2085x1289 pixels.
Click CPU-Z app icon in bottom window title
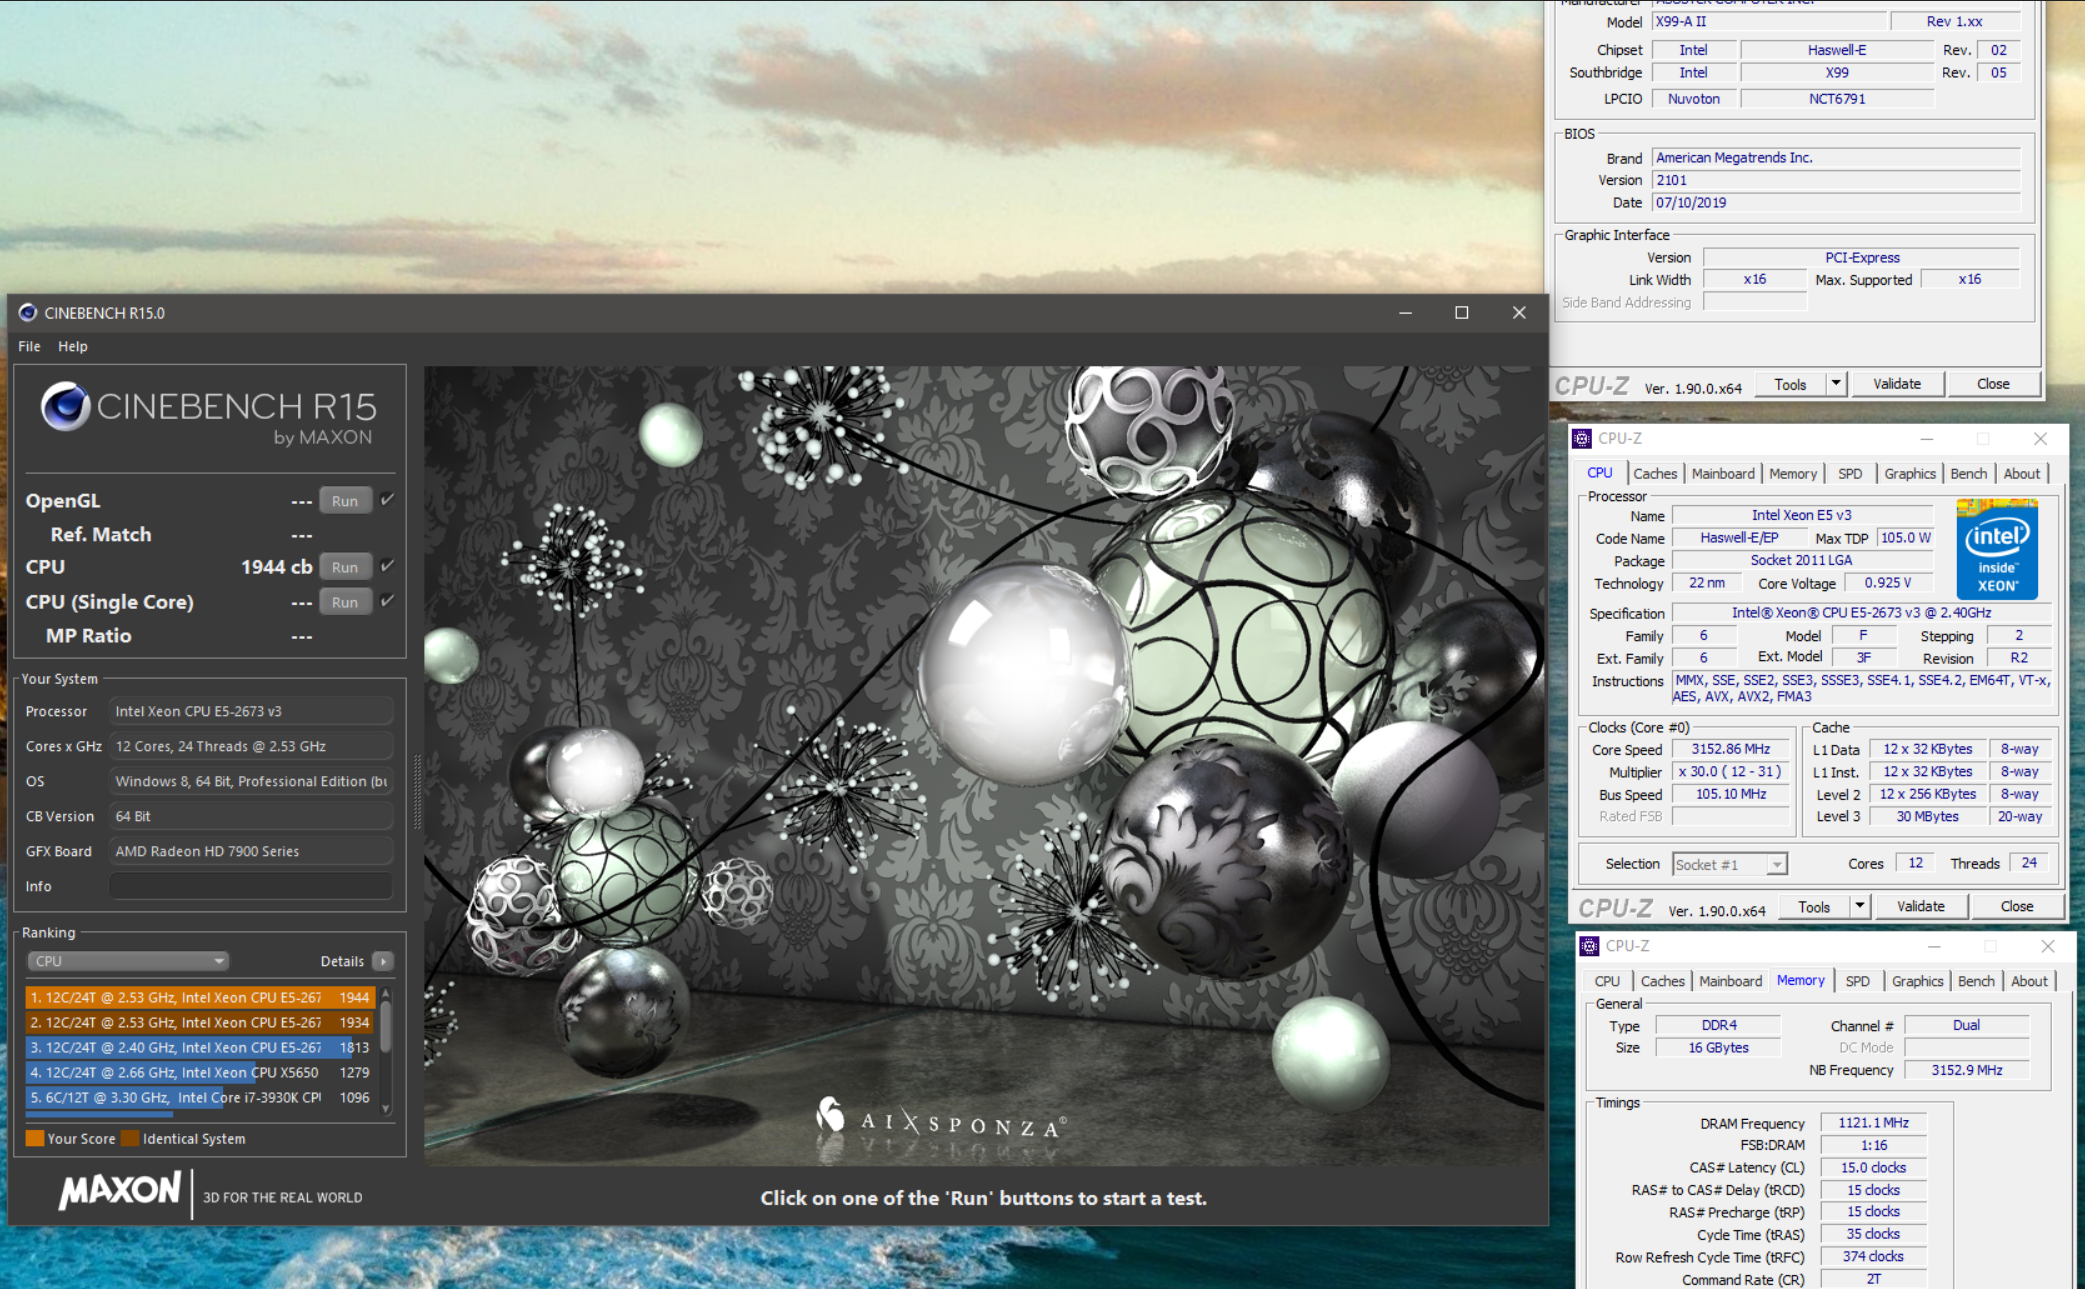(x=1589, y=946)
